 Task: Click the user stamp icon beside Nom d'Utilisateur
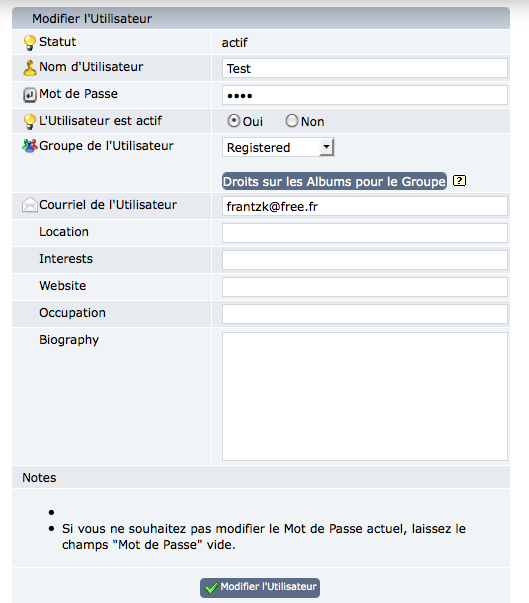[30, 68]
